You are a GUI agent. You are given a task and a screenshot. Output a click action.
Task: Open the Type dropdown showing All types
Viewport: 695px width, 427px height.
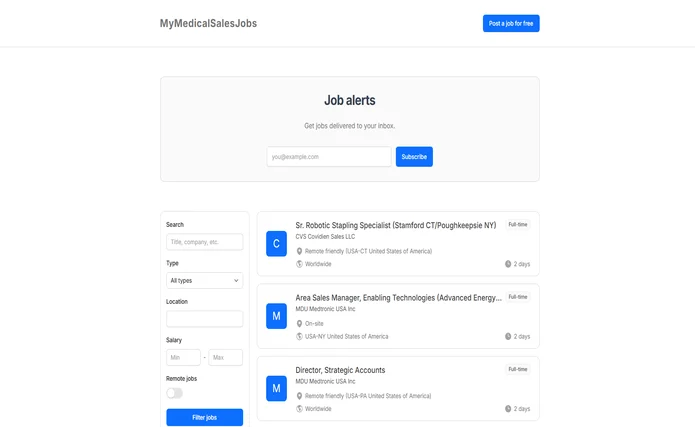coord(204,281)
